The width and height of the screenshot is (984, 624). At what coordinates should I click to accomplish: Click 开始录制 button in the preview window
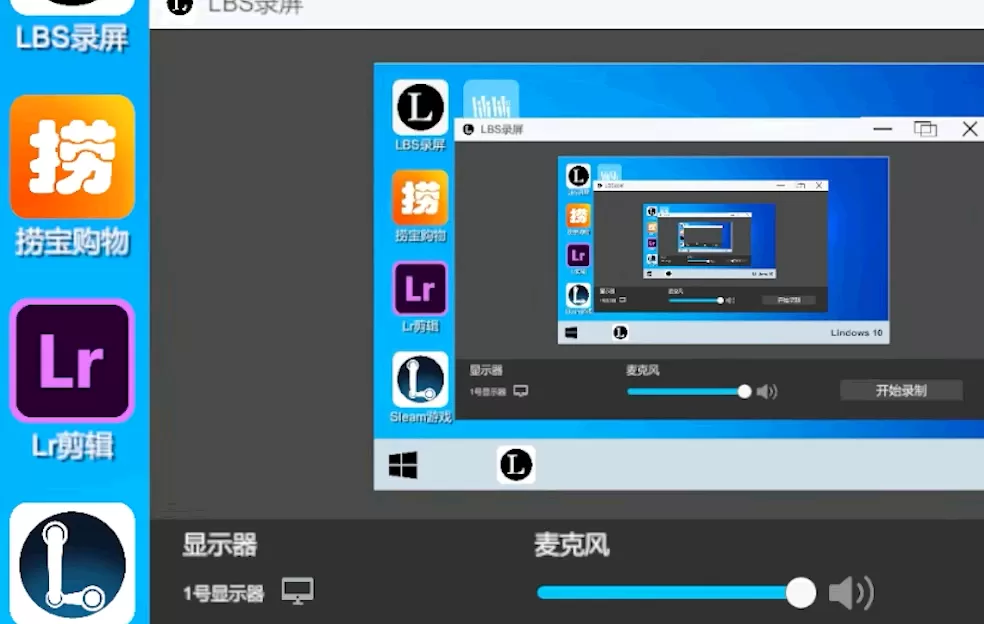[901, 390]
